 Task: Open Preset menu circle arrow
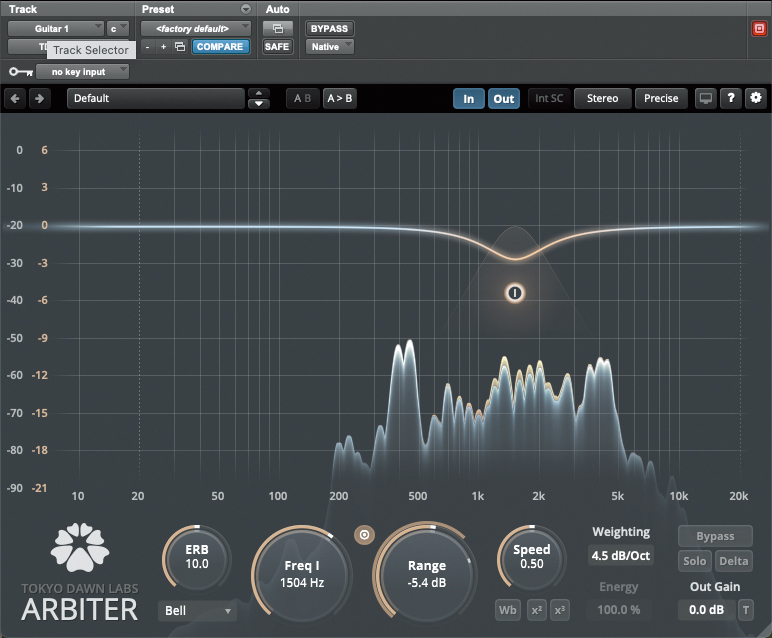pyautogui.click(x=245, y=9)
